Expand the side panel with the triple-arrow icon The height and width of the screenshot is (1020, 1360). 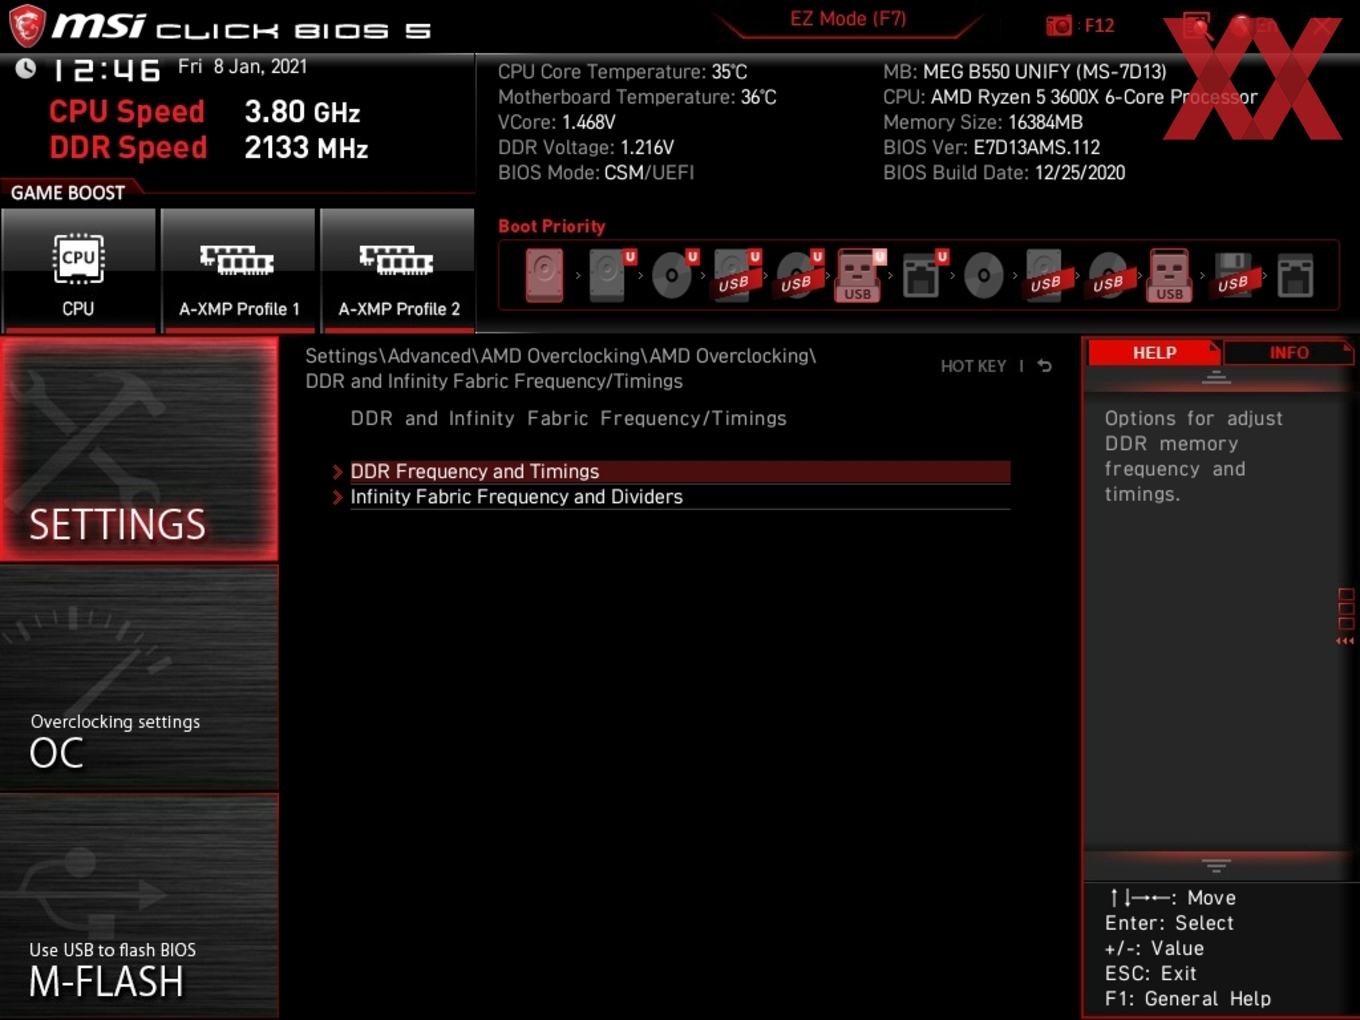click(x=1345, y=641)
